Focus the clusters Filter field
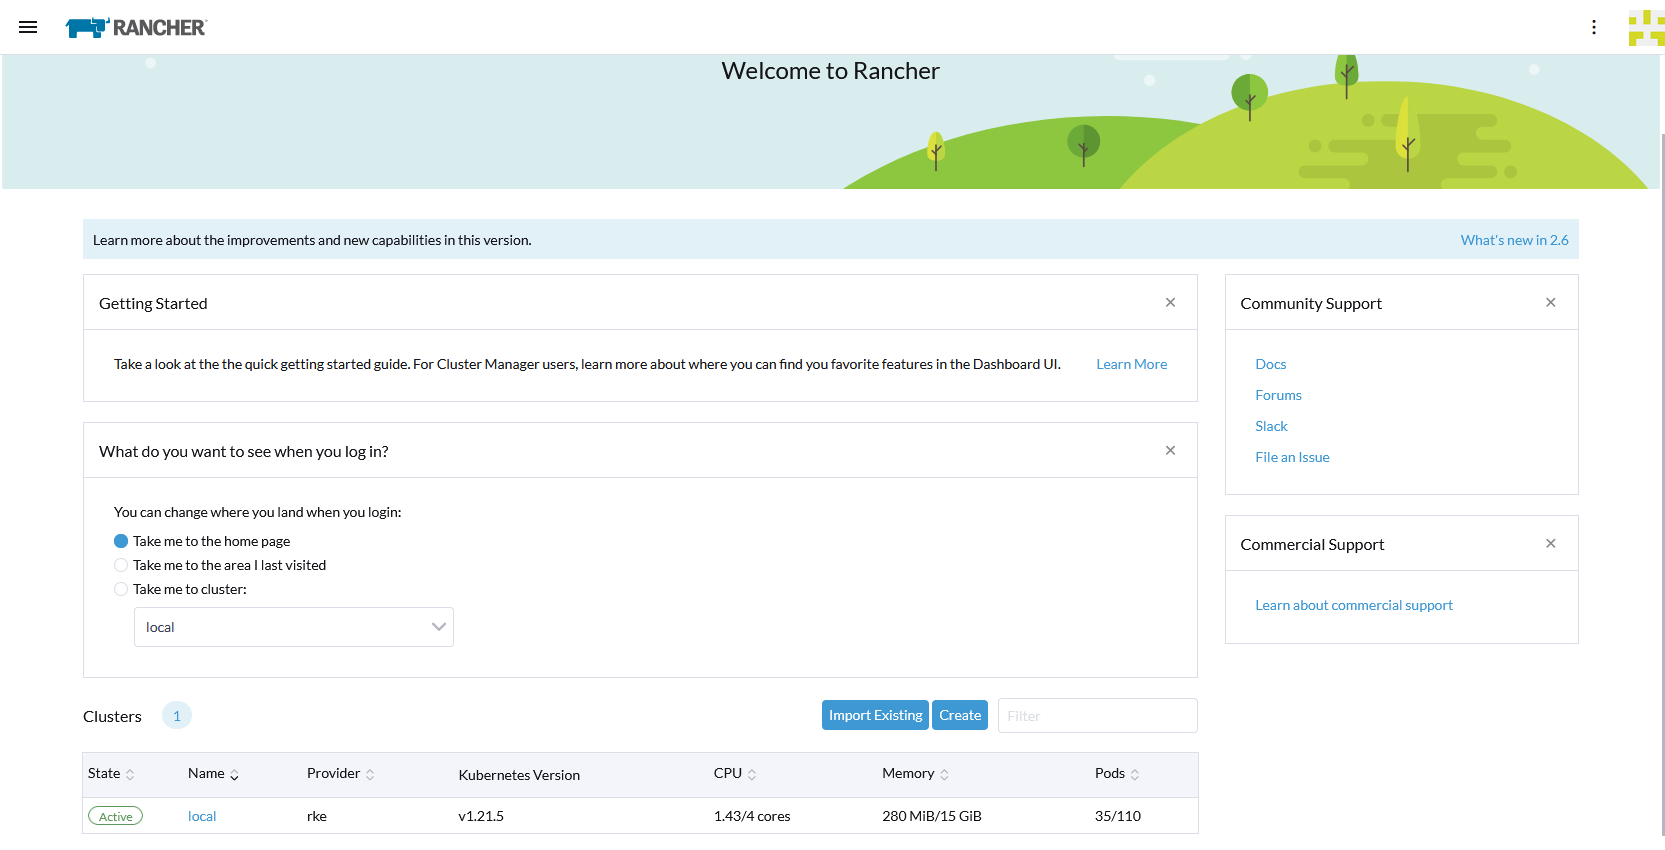The image size is (1665, 850). click(1097, 715)
